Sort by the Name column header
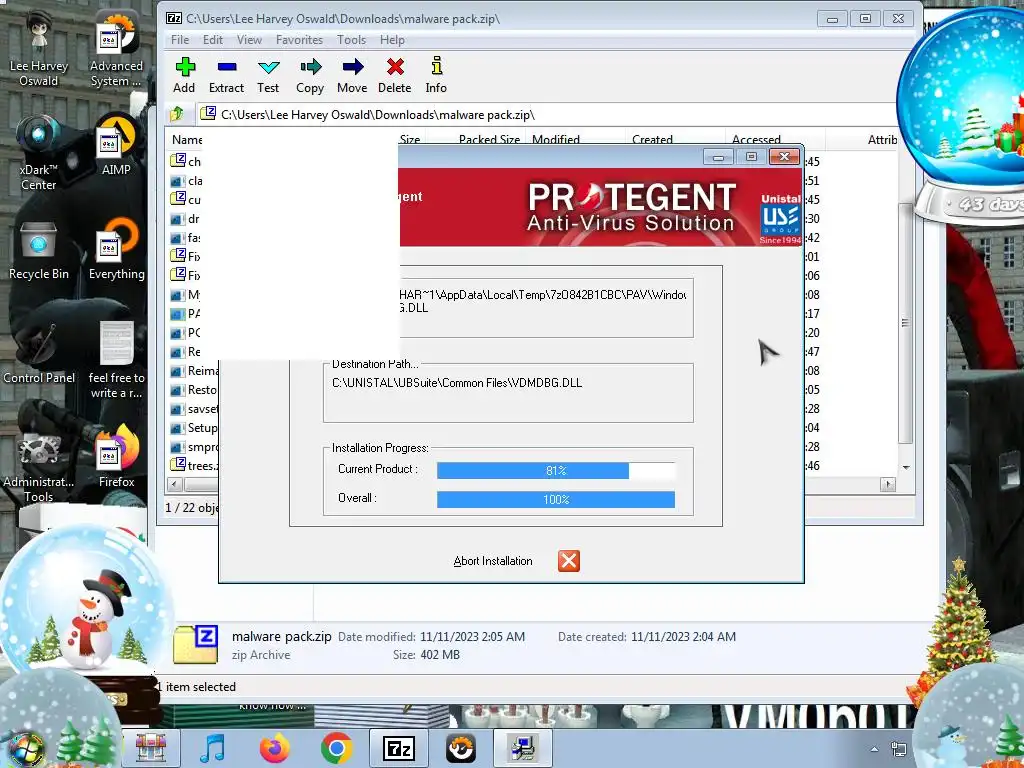Image resolution: width=1024 pixels, height=768 pixels. coord(187,139)
